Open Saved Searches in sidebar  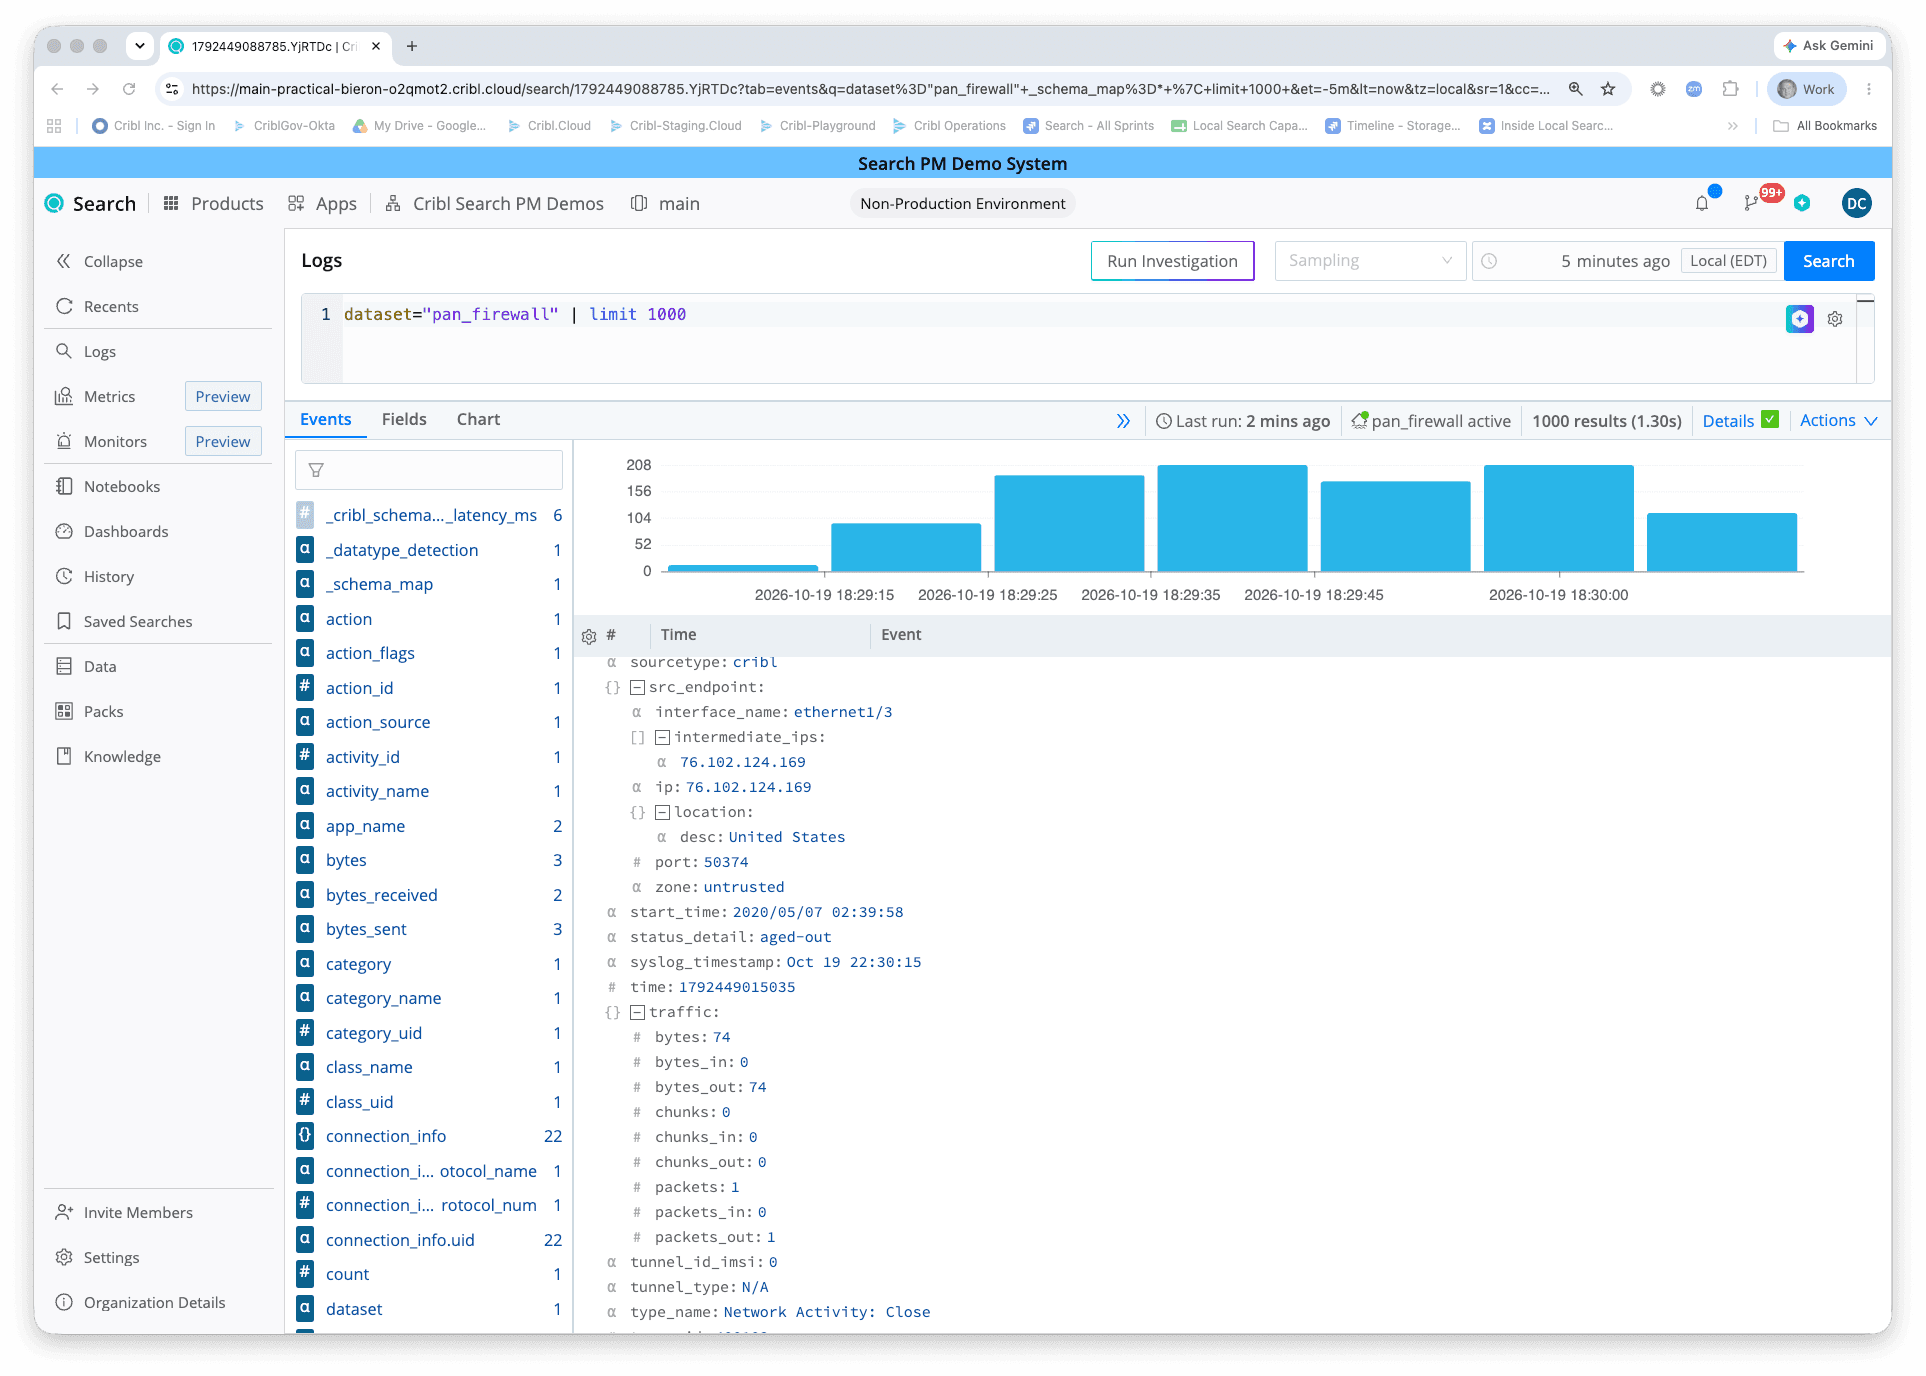(x=124, y=621)
